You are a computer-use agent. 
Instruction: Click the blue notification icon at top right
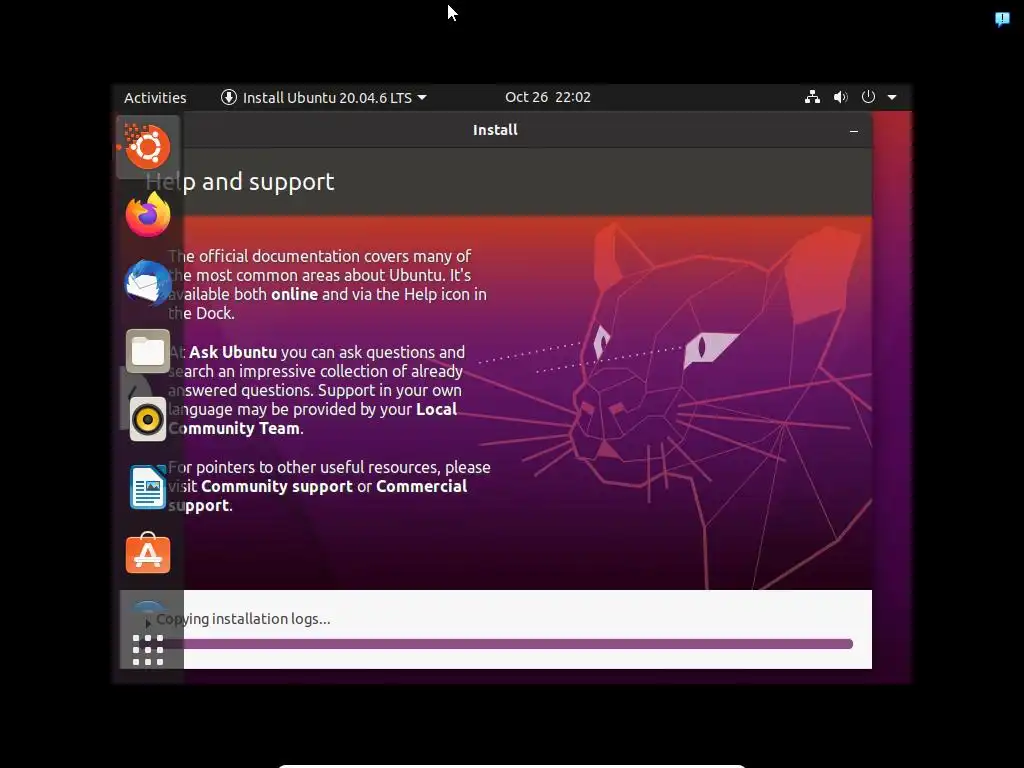tap(1002, 19)
